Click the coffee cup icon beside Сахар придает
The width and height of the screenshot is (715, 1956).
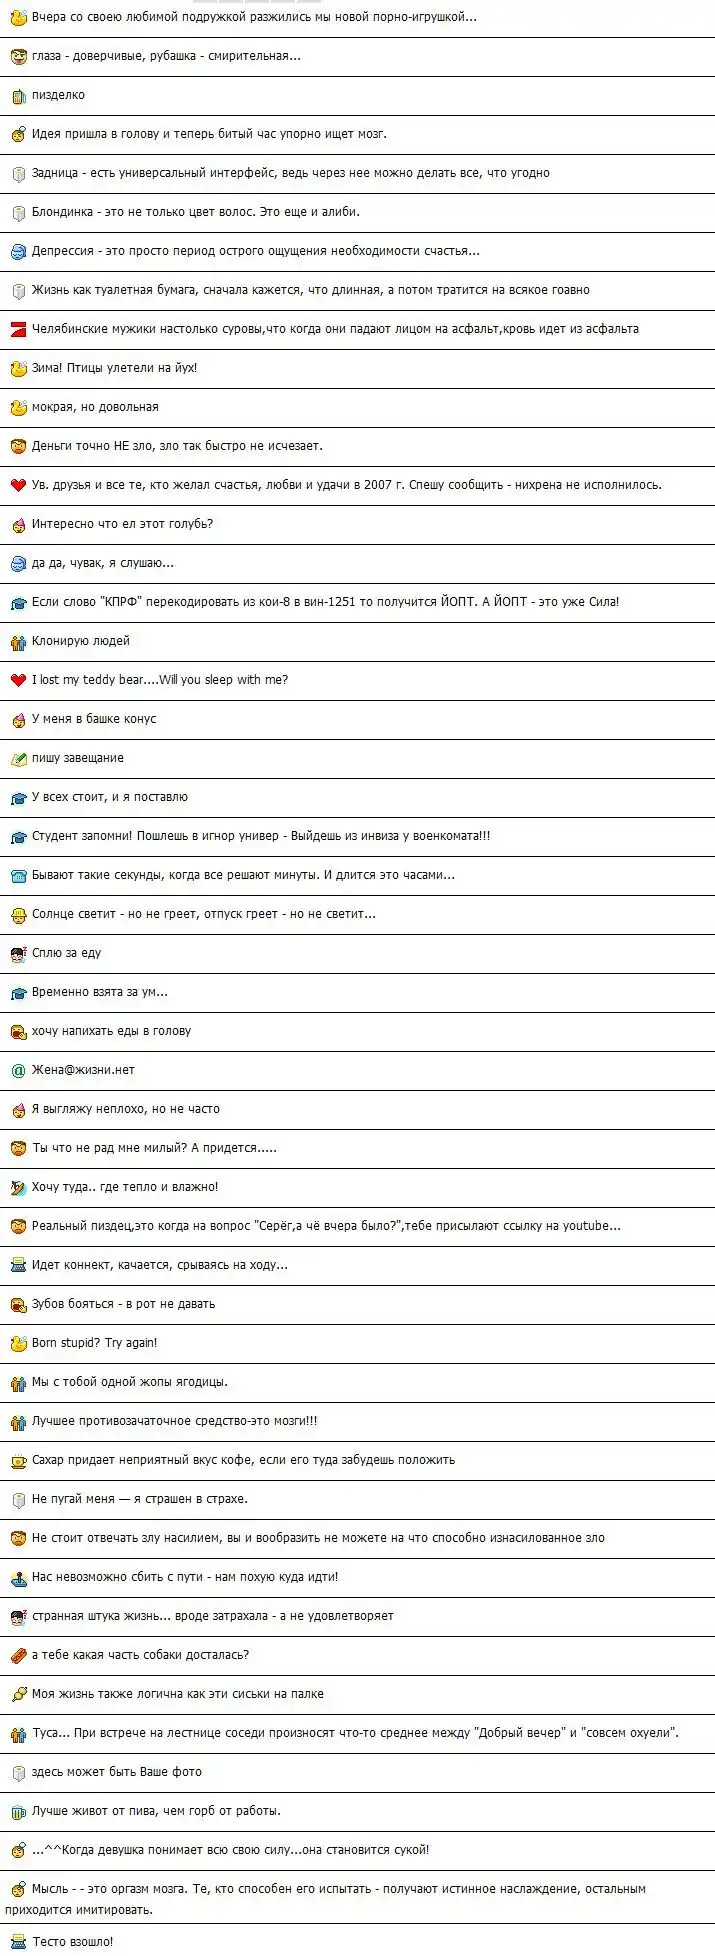pyautogui.click(x=17, y=1460)
